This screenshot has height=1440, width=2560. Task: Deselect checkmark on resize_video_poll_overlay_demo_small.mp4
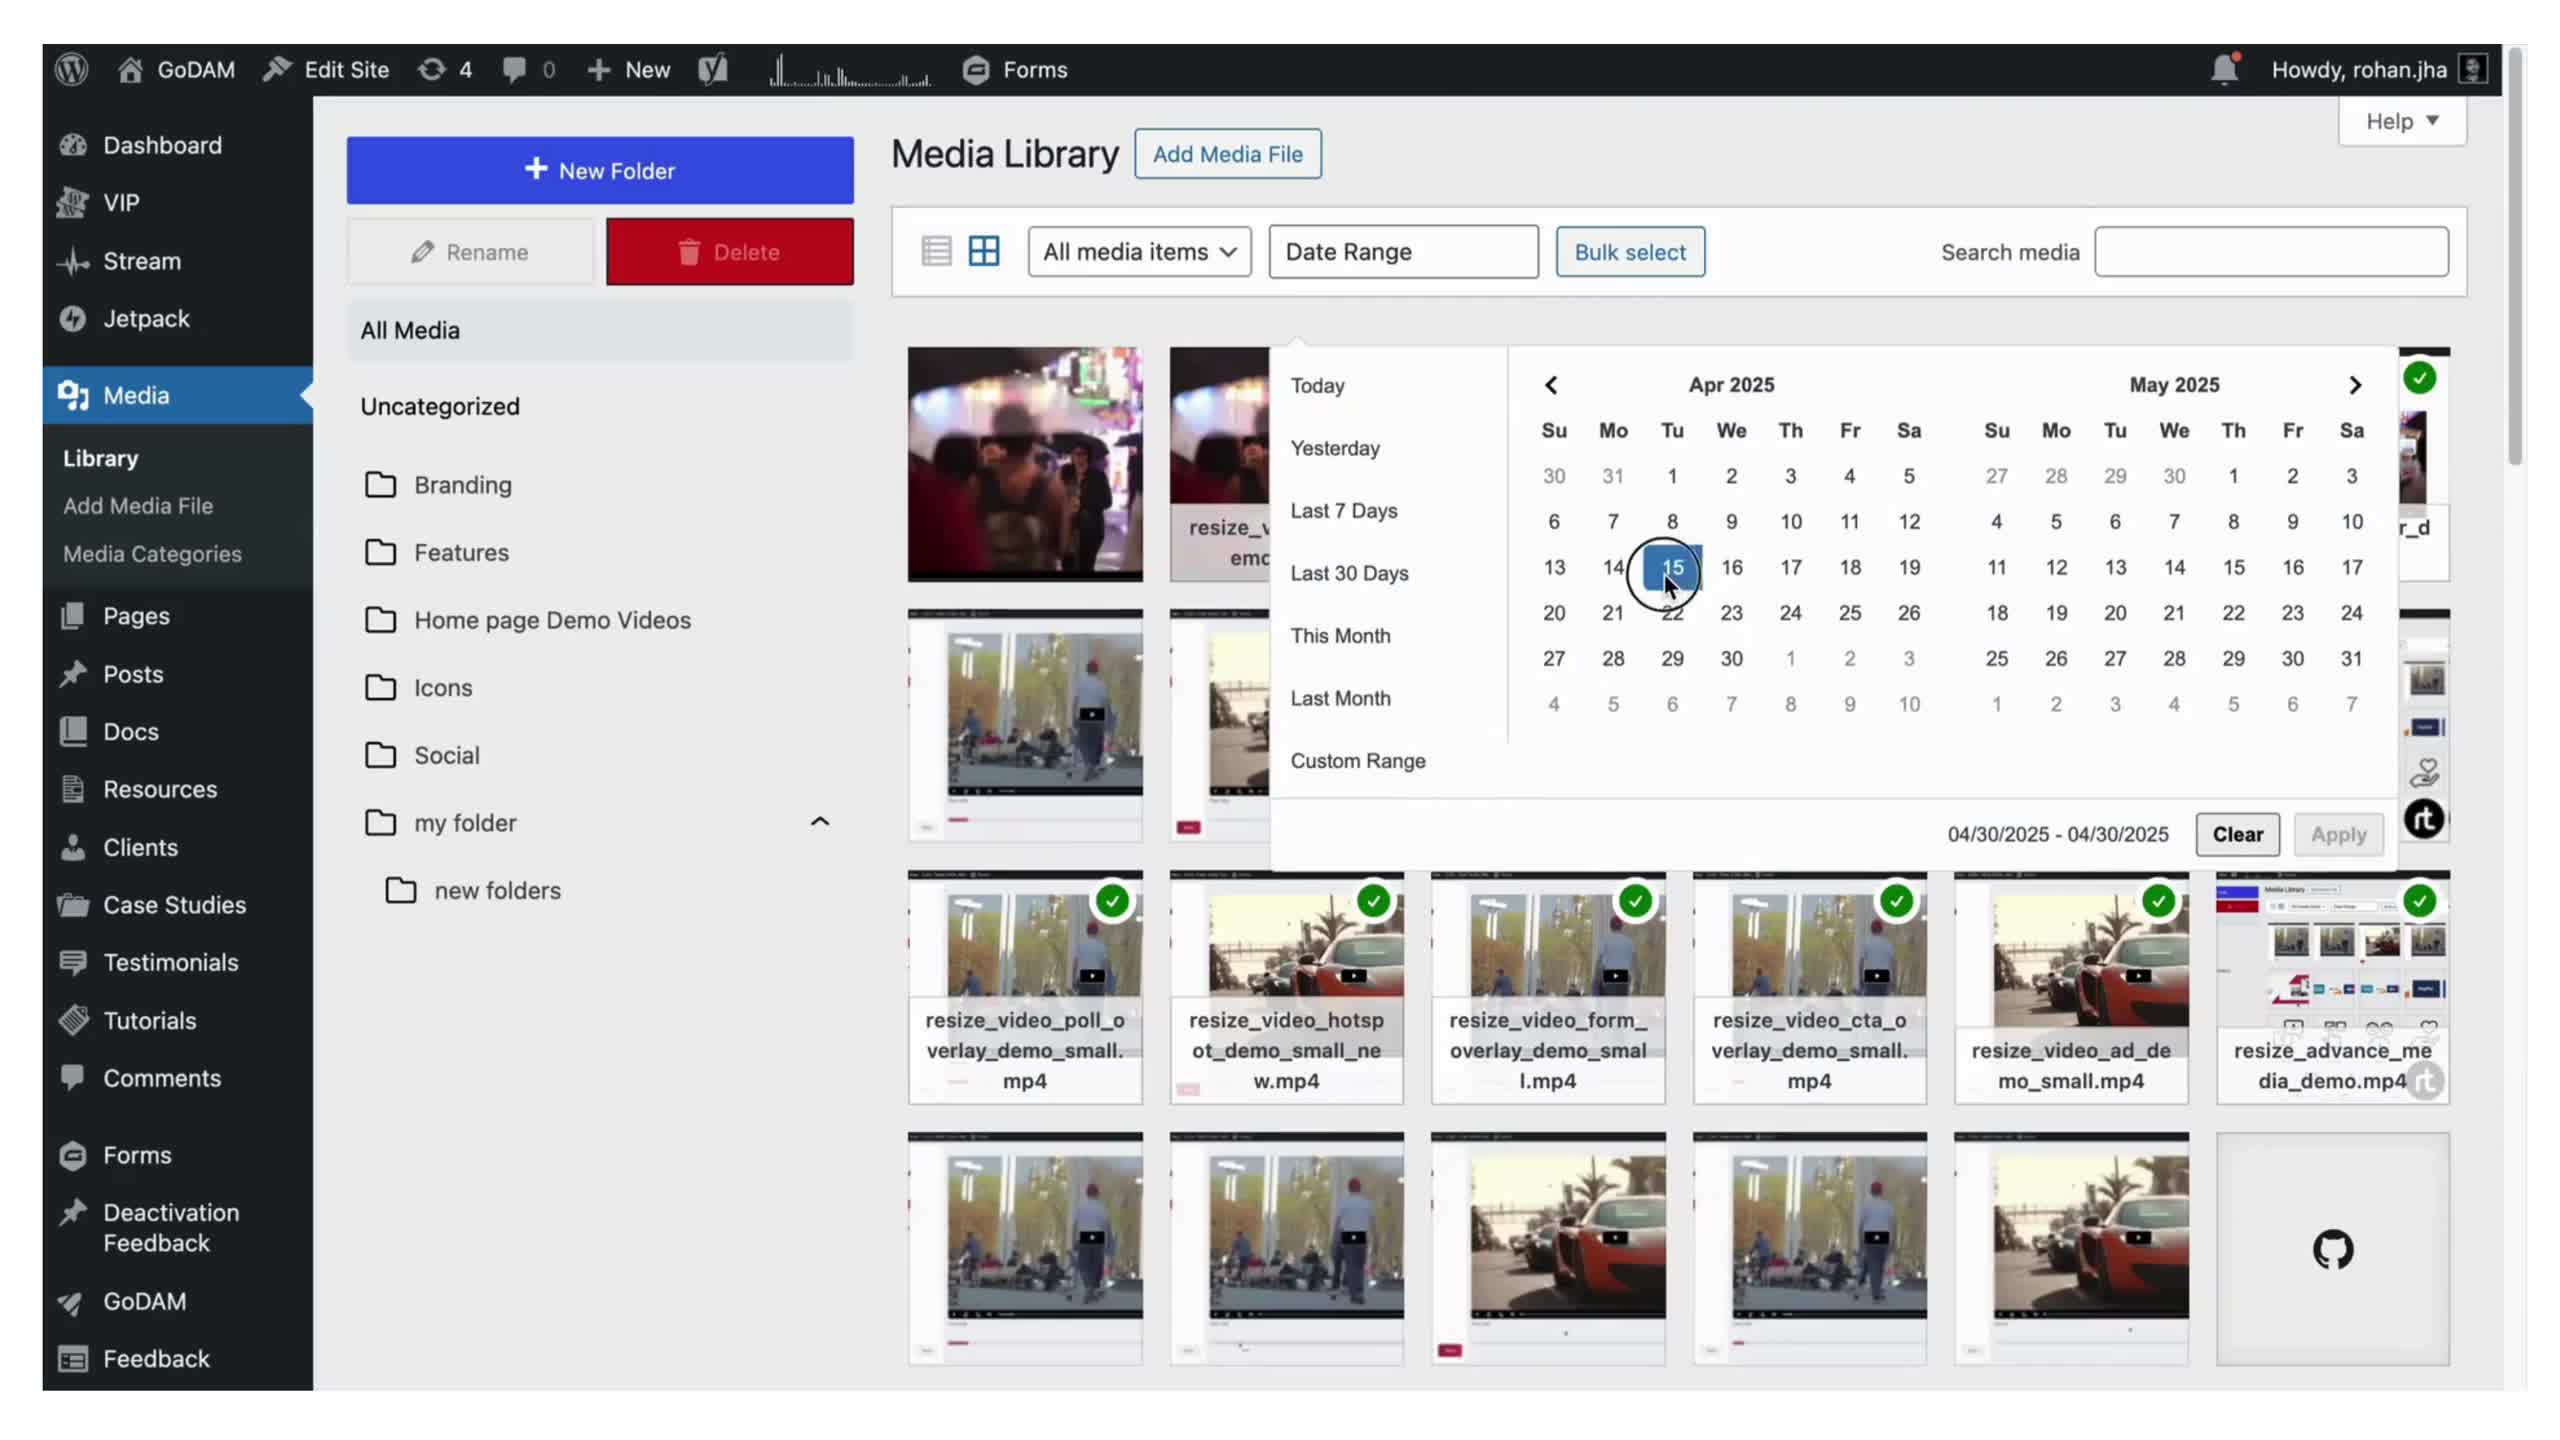pos(1113,901)
